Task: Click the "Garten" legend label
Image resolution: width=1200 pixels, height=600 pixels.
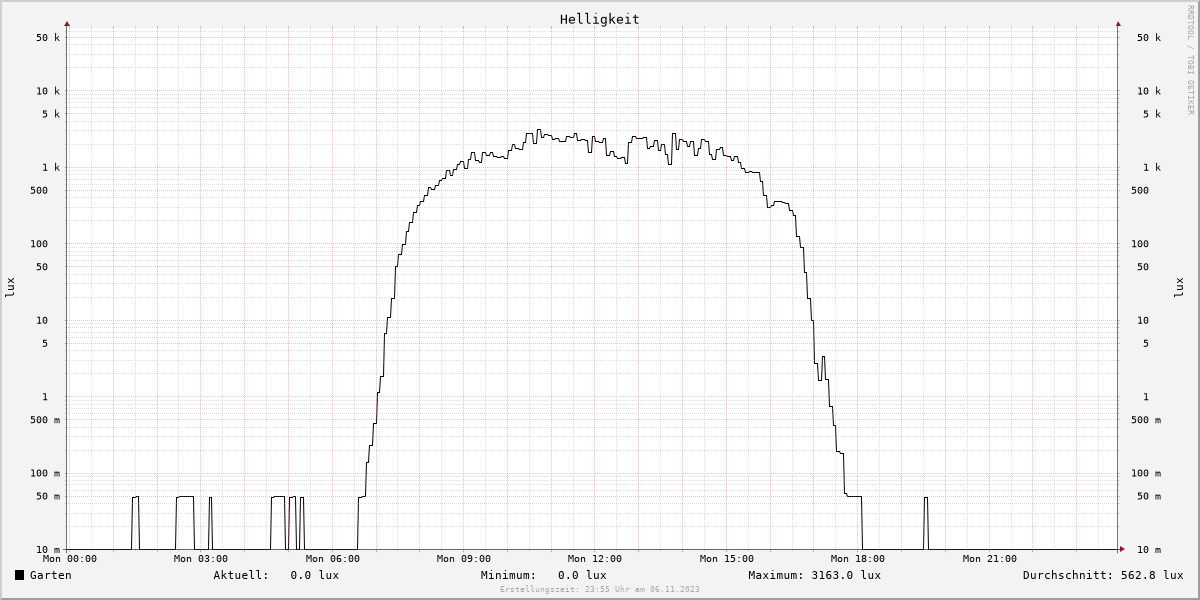Action: 50,575
